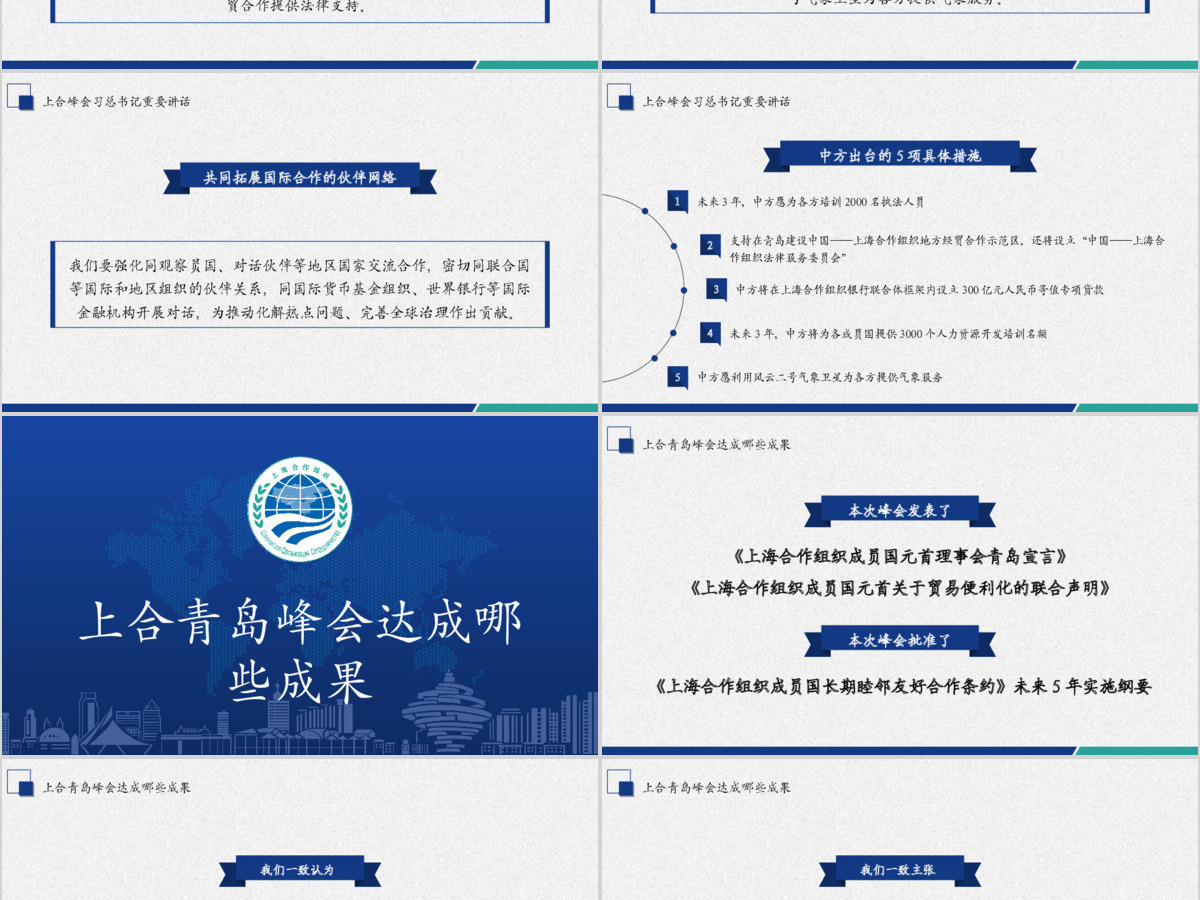This screenshot has height=900, width=1200.
Task: Click text 未来3年，中方将为各成员国提供3000个
Action: tap(888, 334)
